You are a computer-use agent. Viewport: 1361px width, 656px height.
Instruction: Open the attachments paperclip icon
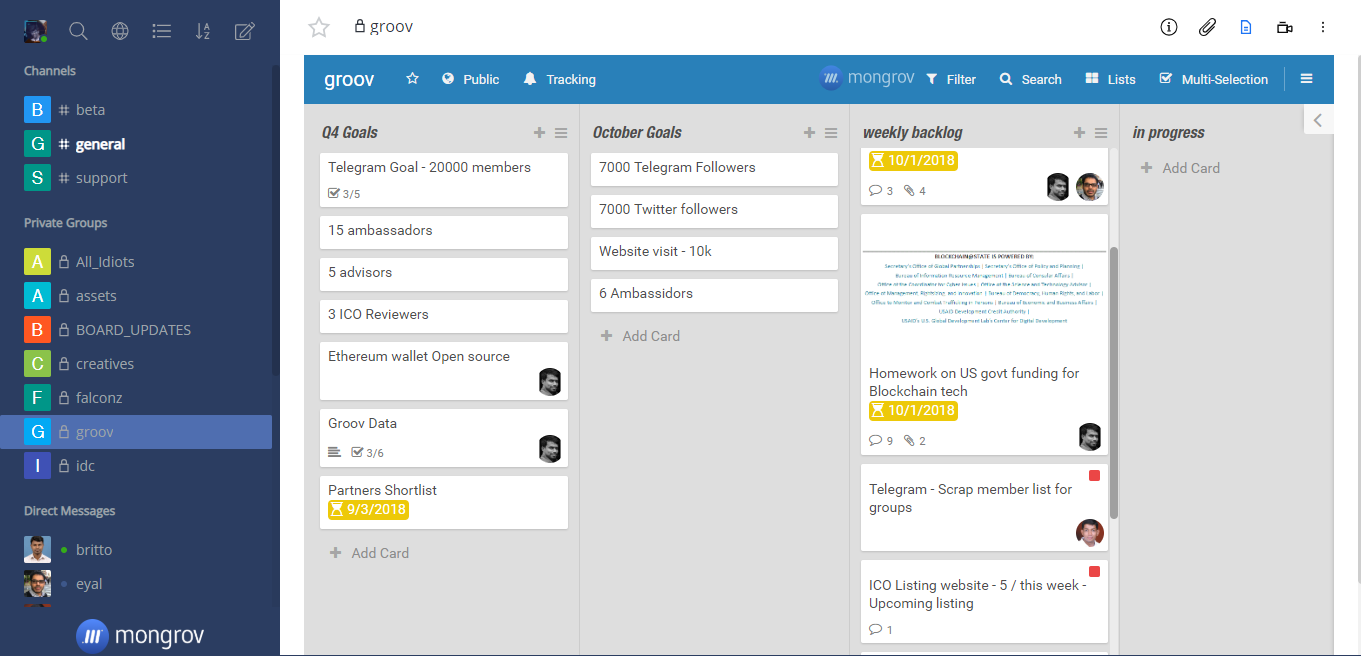tap(1207, 27)
